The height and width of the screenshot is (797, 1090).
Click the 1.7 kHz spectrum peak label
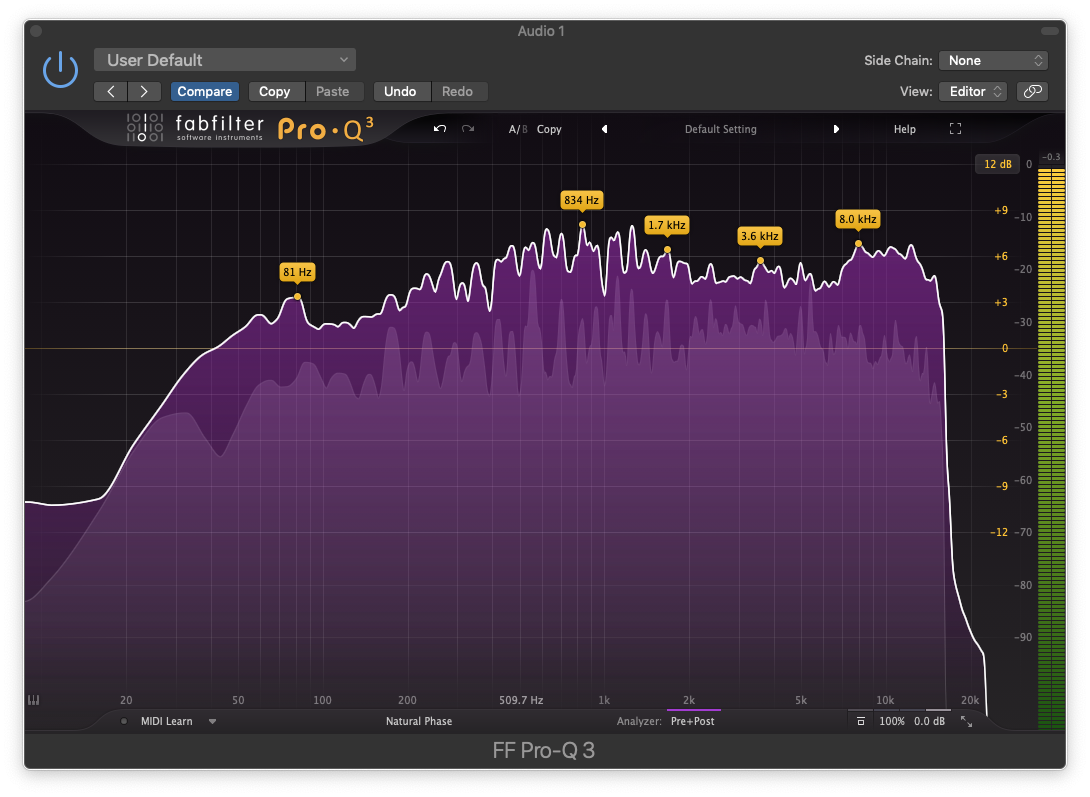click(667, 224)
